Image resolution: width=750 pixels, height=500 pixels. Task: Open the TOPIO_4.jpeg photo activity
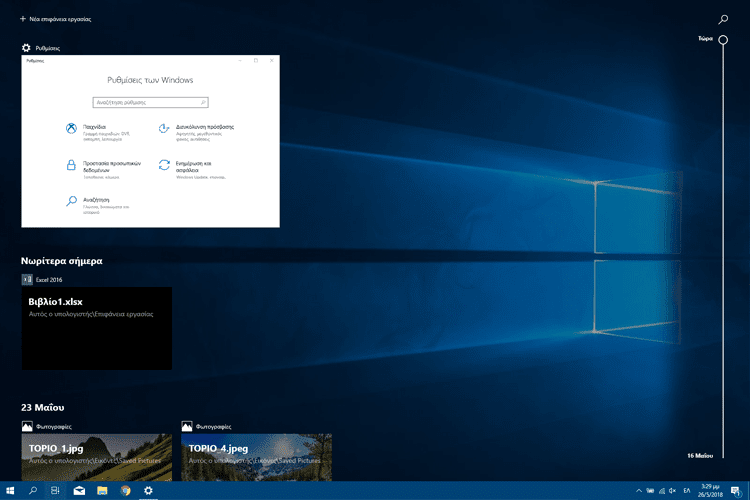(256, 457)
